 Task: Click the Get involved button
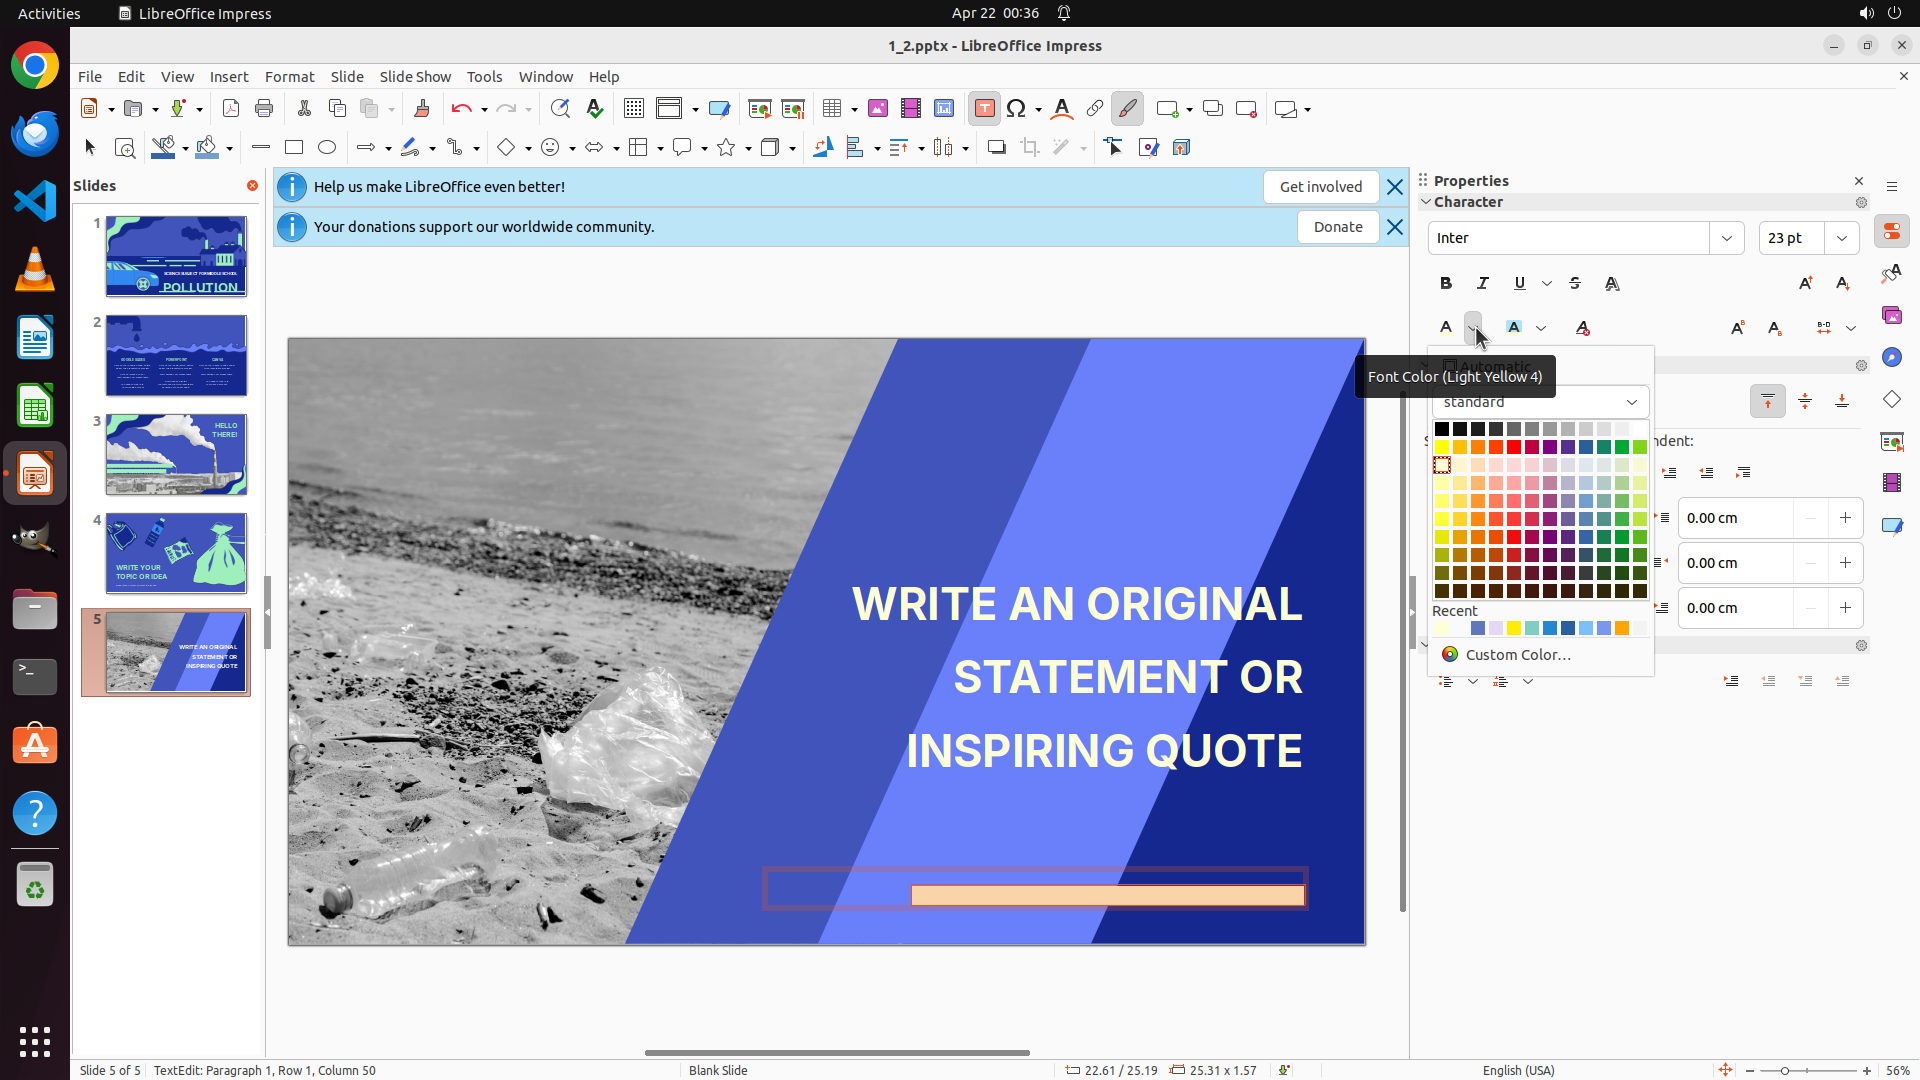[1320, 187]
